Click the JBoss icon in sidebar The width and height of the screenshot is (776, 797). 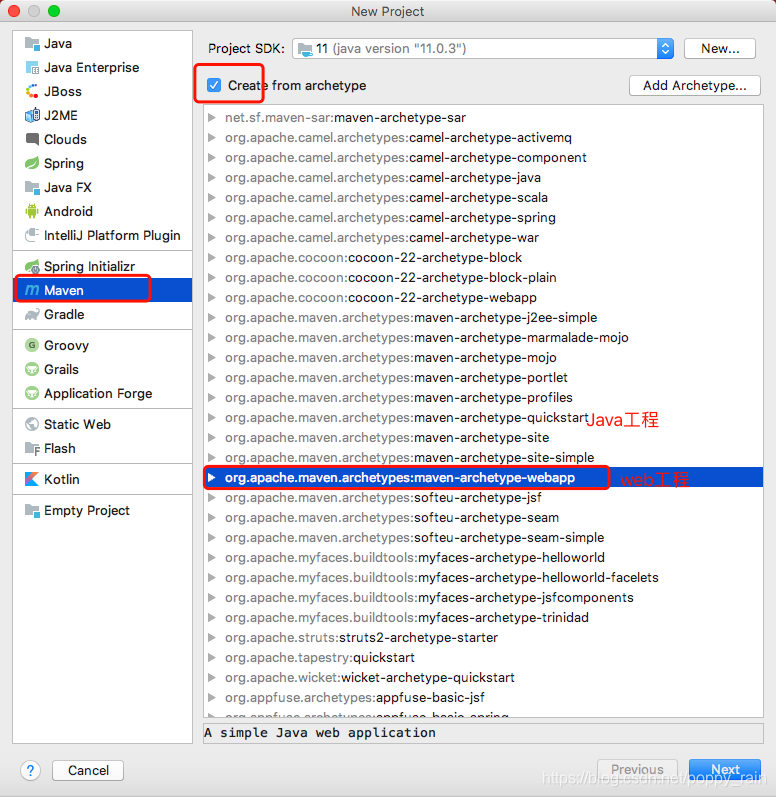[32, 91]
